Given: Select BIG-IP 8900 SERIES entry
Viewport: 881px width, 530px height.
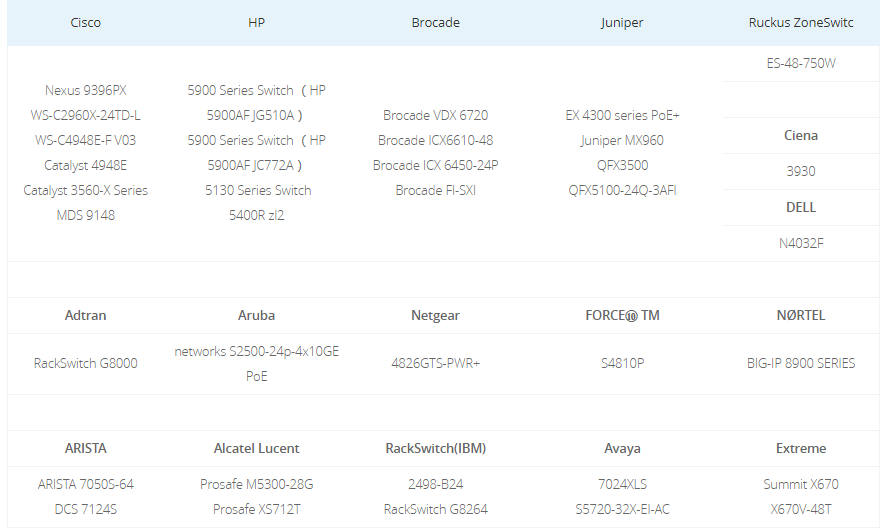Looking at the screenshot, I should point(801,363).
